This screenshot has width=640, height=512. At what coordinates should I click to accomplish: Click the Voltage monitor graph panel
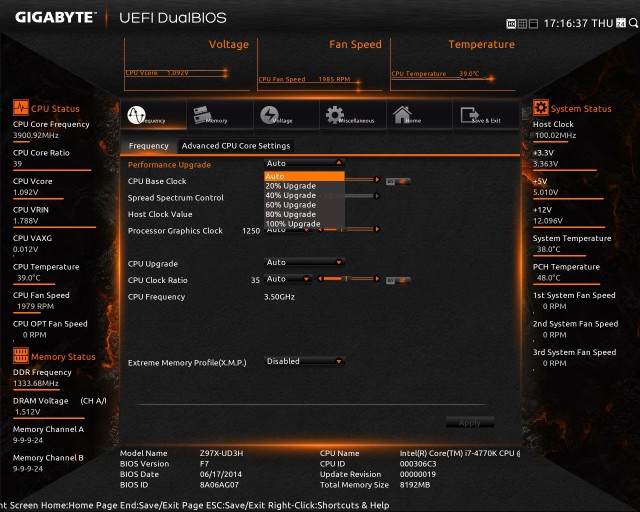pyautogui.click(x=187, y=65)
